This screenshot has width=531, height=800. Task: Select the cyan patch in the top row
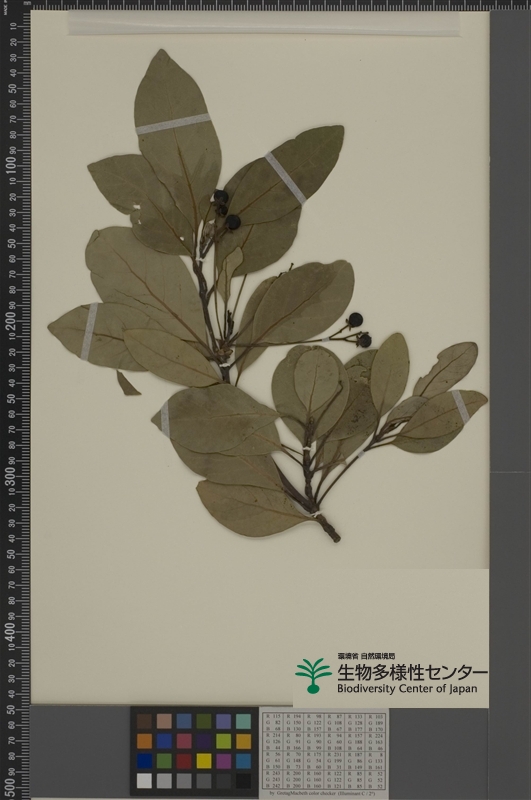point(243,721)
